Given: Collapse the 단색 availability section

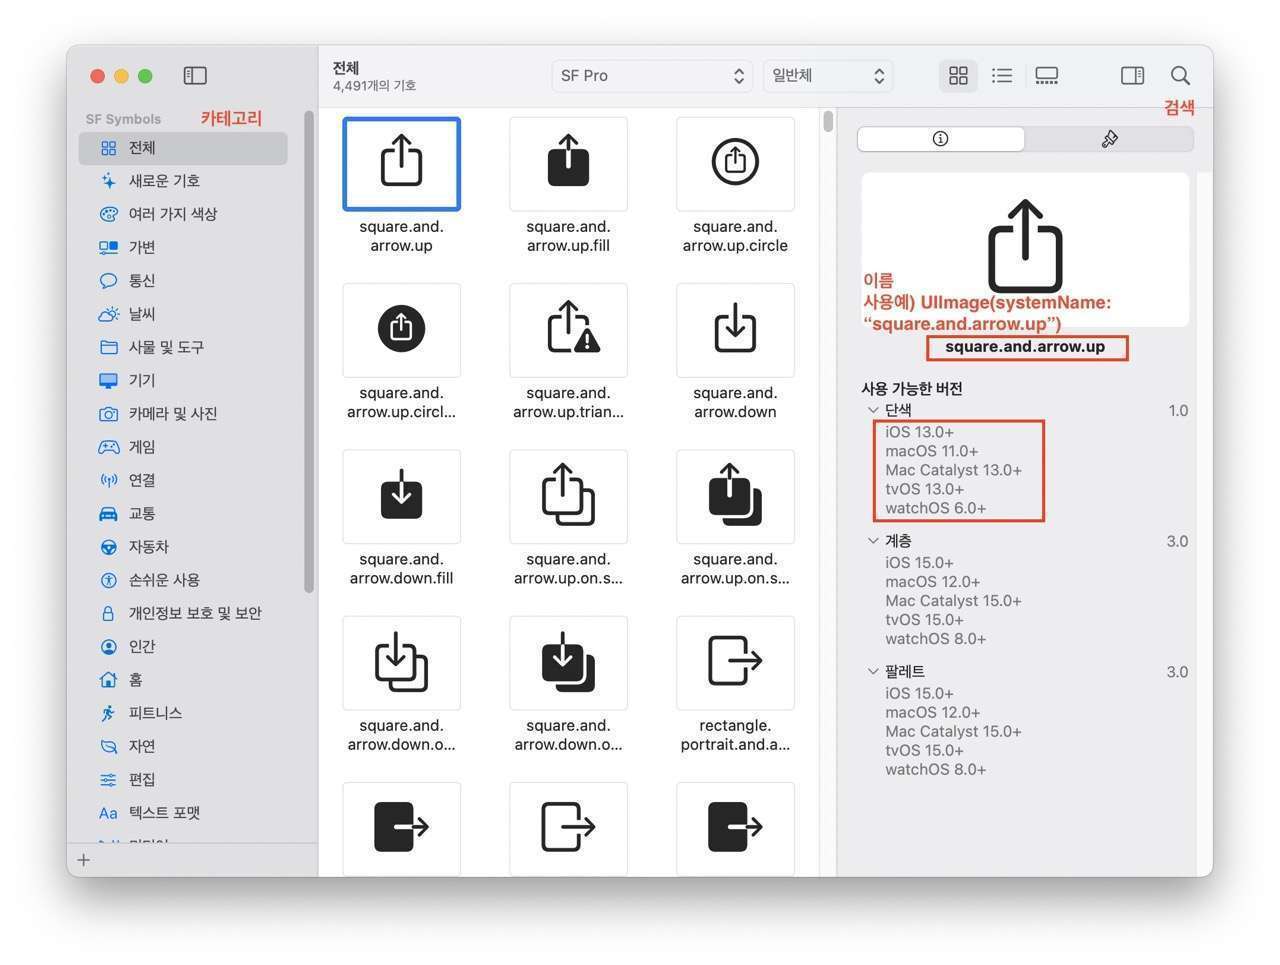Looking at the screenshot, I should coord(873,411).
